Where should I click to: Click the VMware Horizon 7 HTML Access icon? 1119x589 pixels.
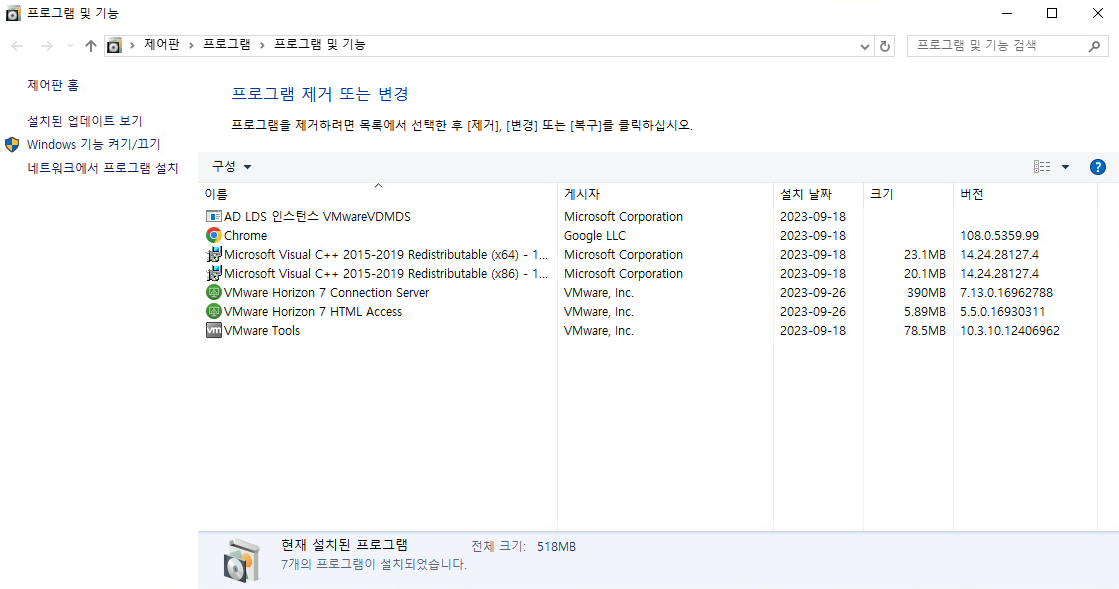213,311
